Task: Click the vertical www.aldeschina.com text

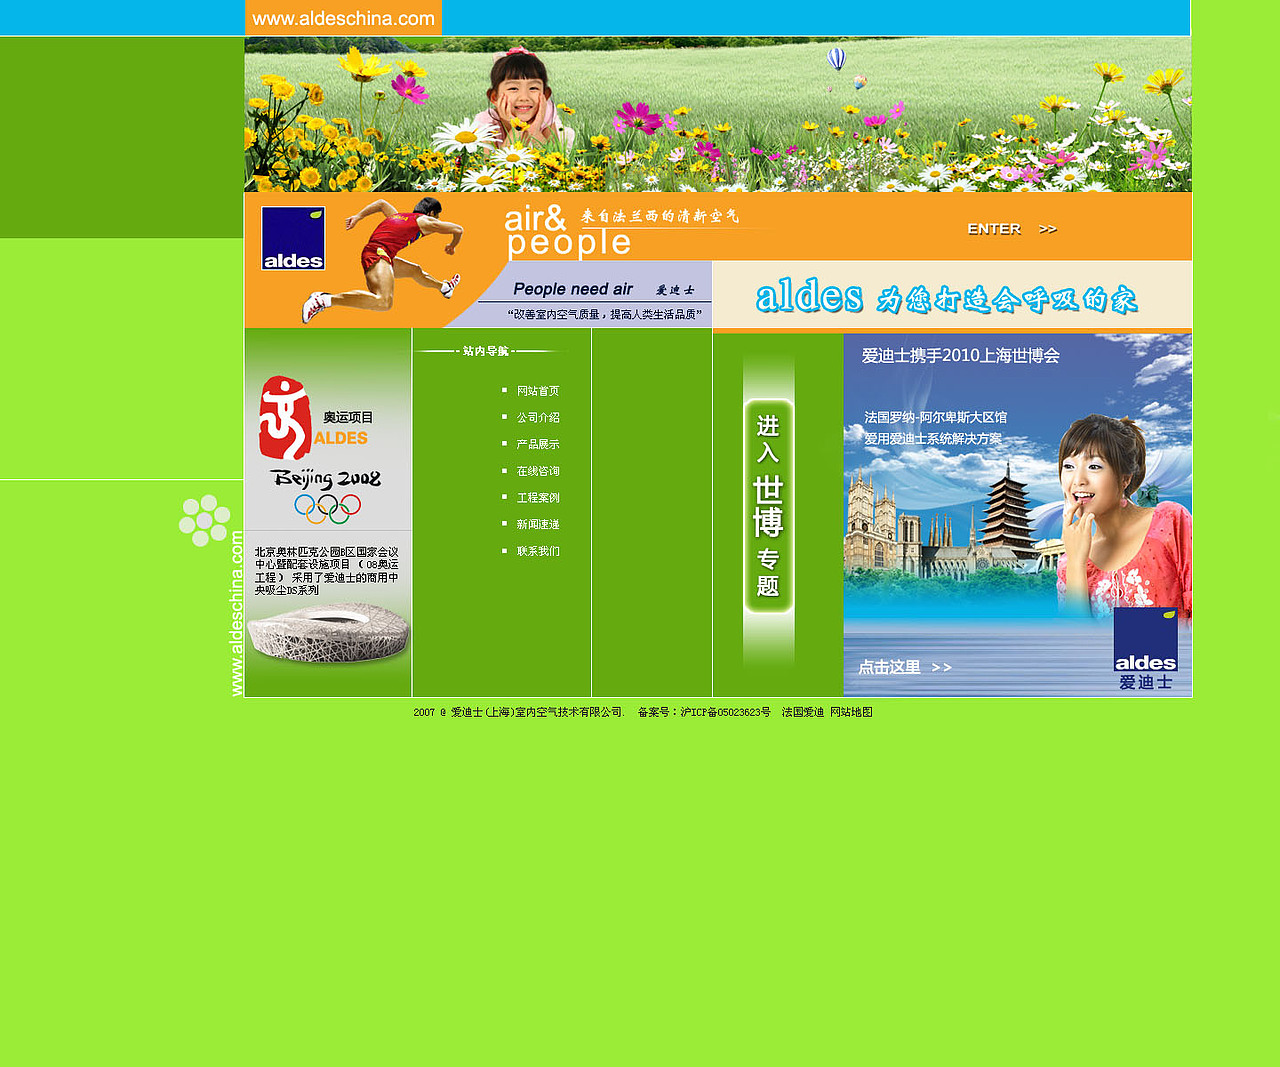Action: [x=237, y=613]
